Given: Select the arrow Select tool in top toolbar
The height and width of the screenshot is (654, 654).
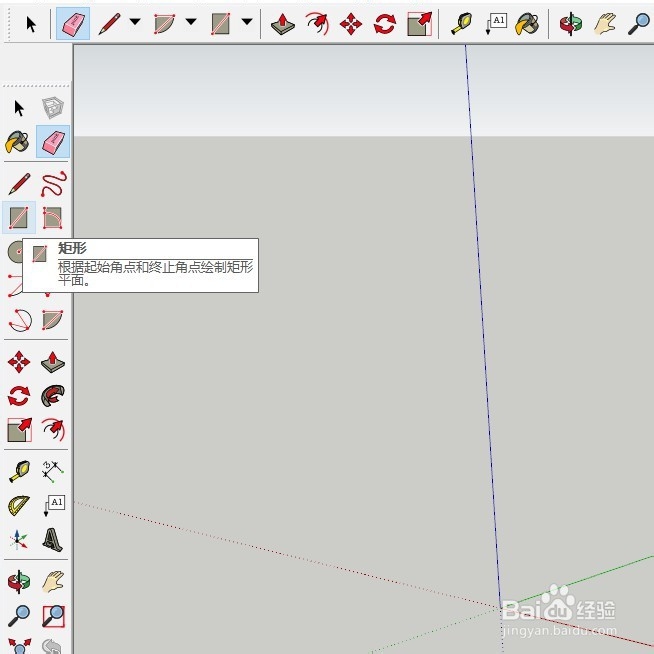Looking at the screenshot, I should [31, 24].
